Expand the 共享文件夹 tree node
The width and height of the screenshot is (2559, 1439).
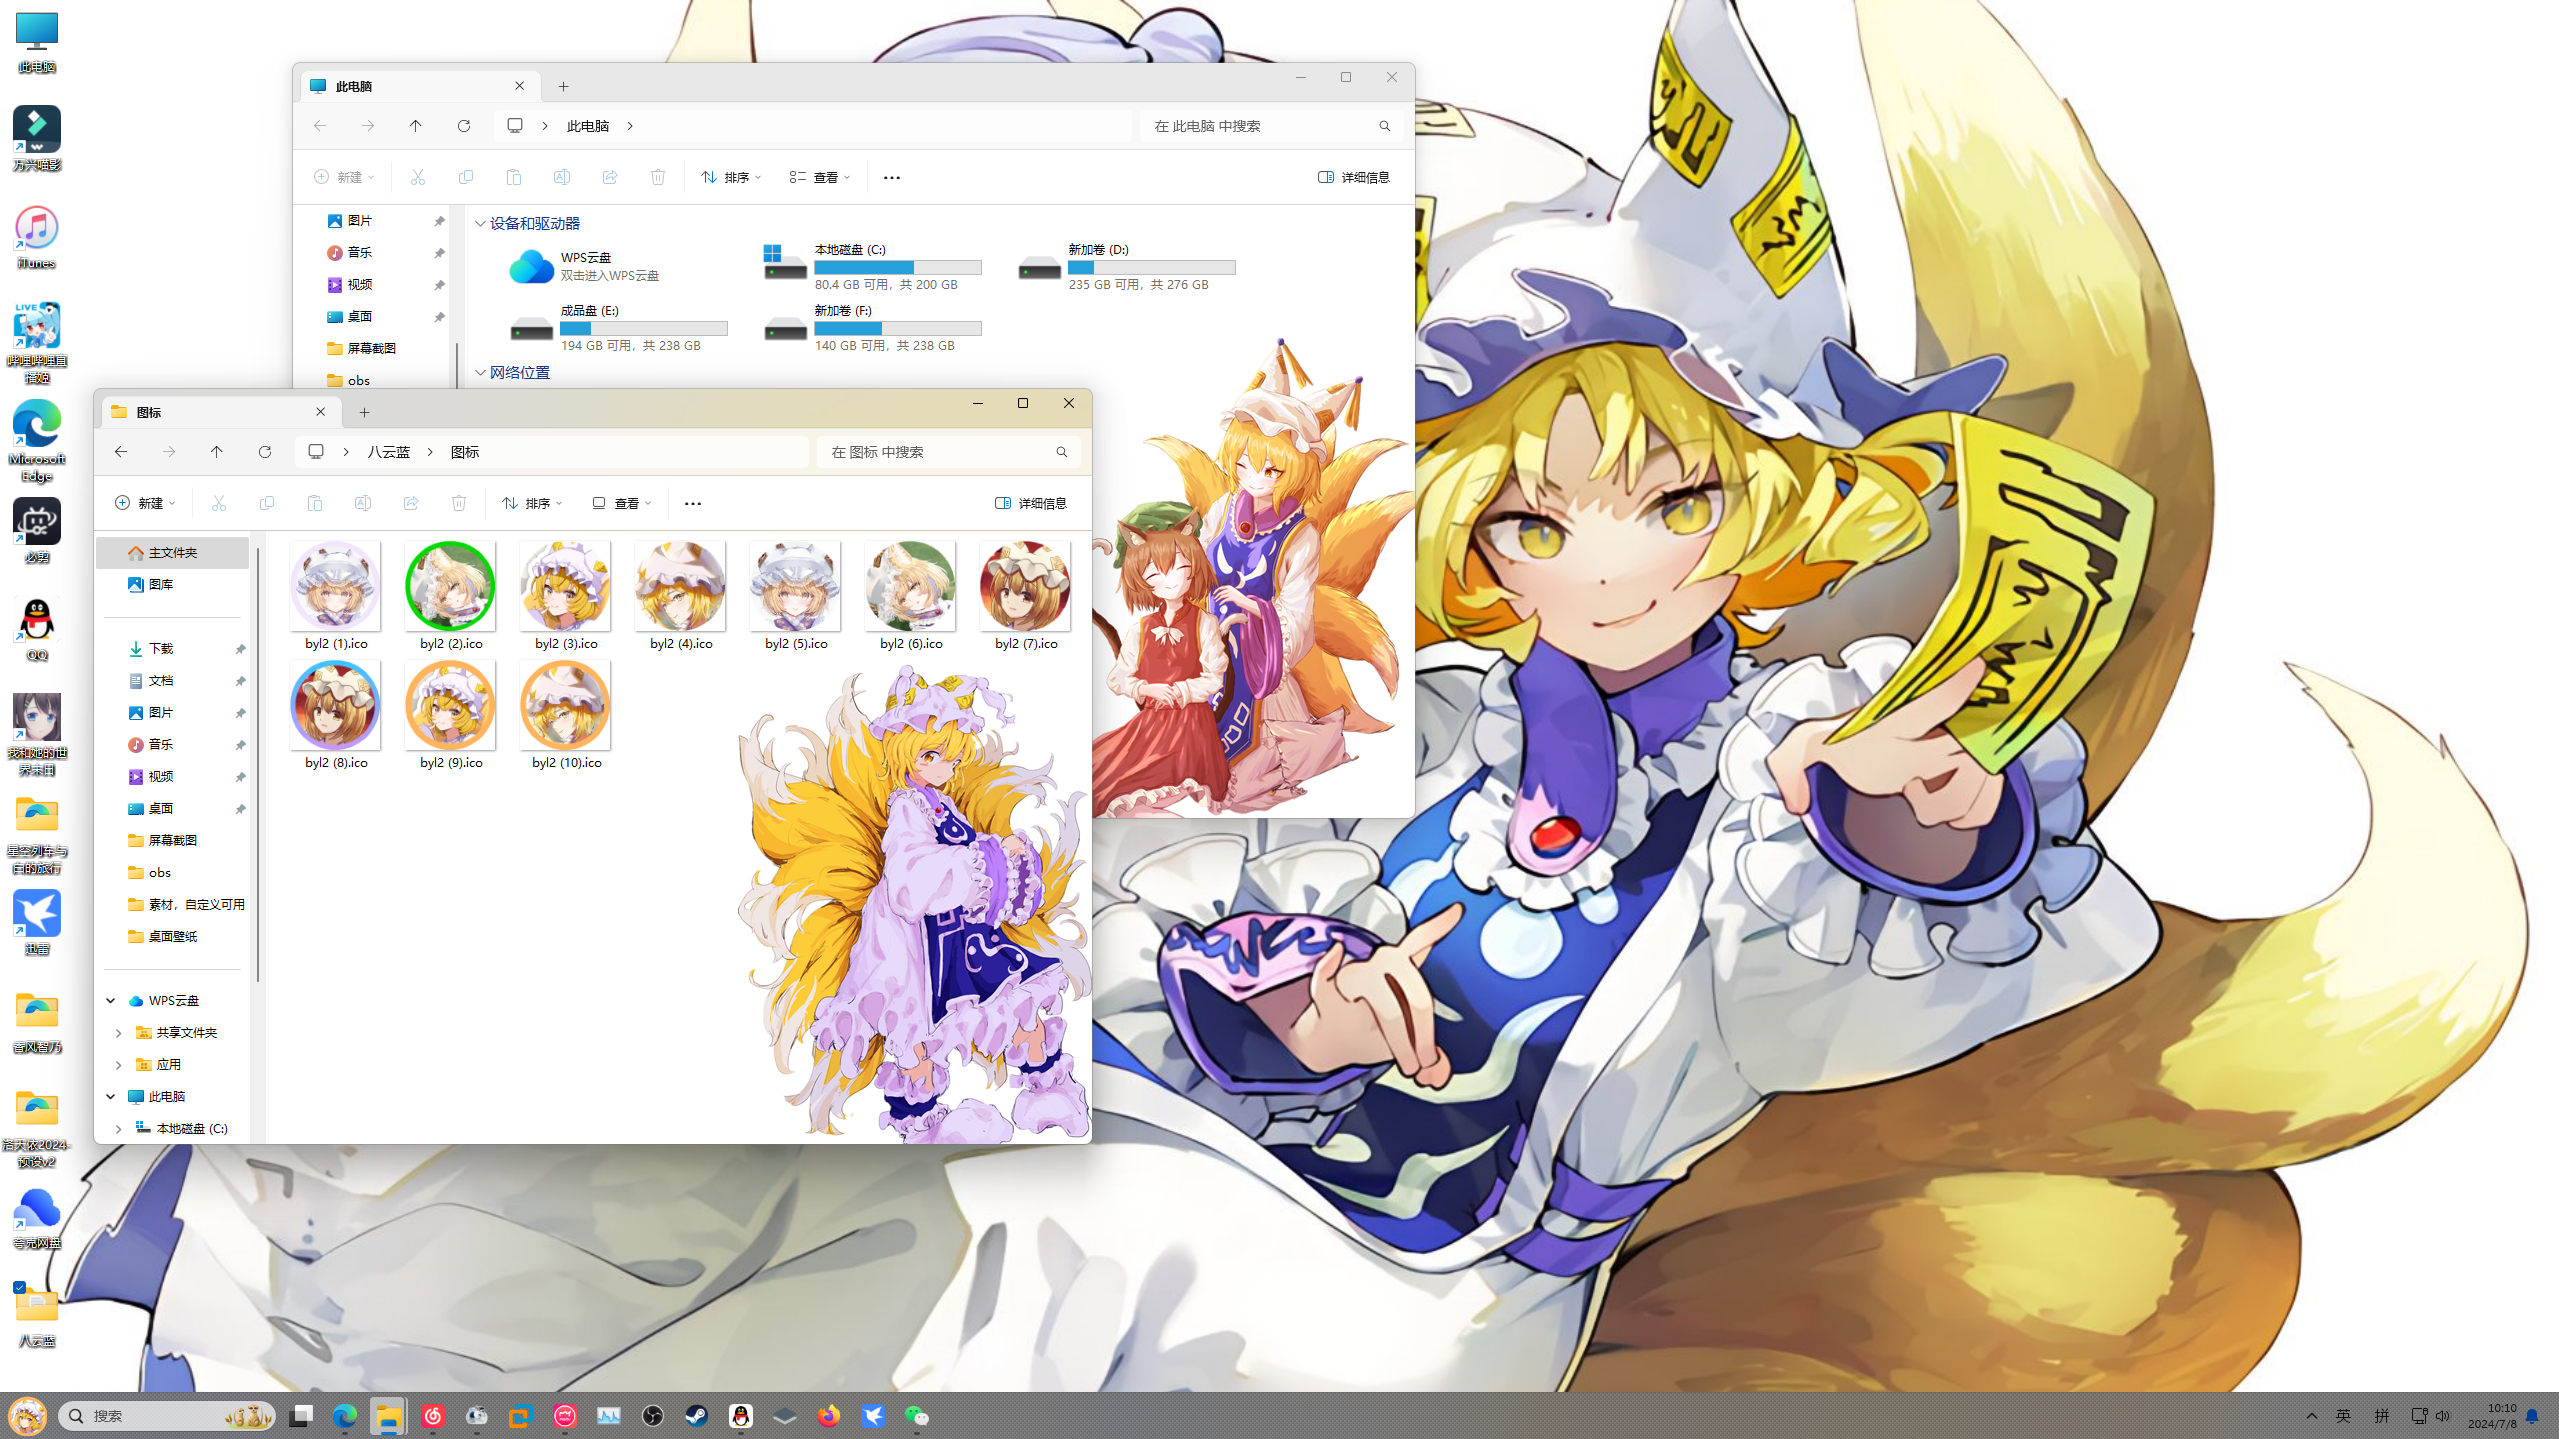119,1033
